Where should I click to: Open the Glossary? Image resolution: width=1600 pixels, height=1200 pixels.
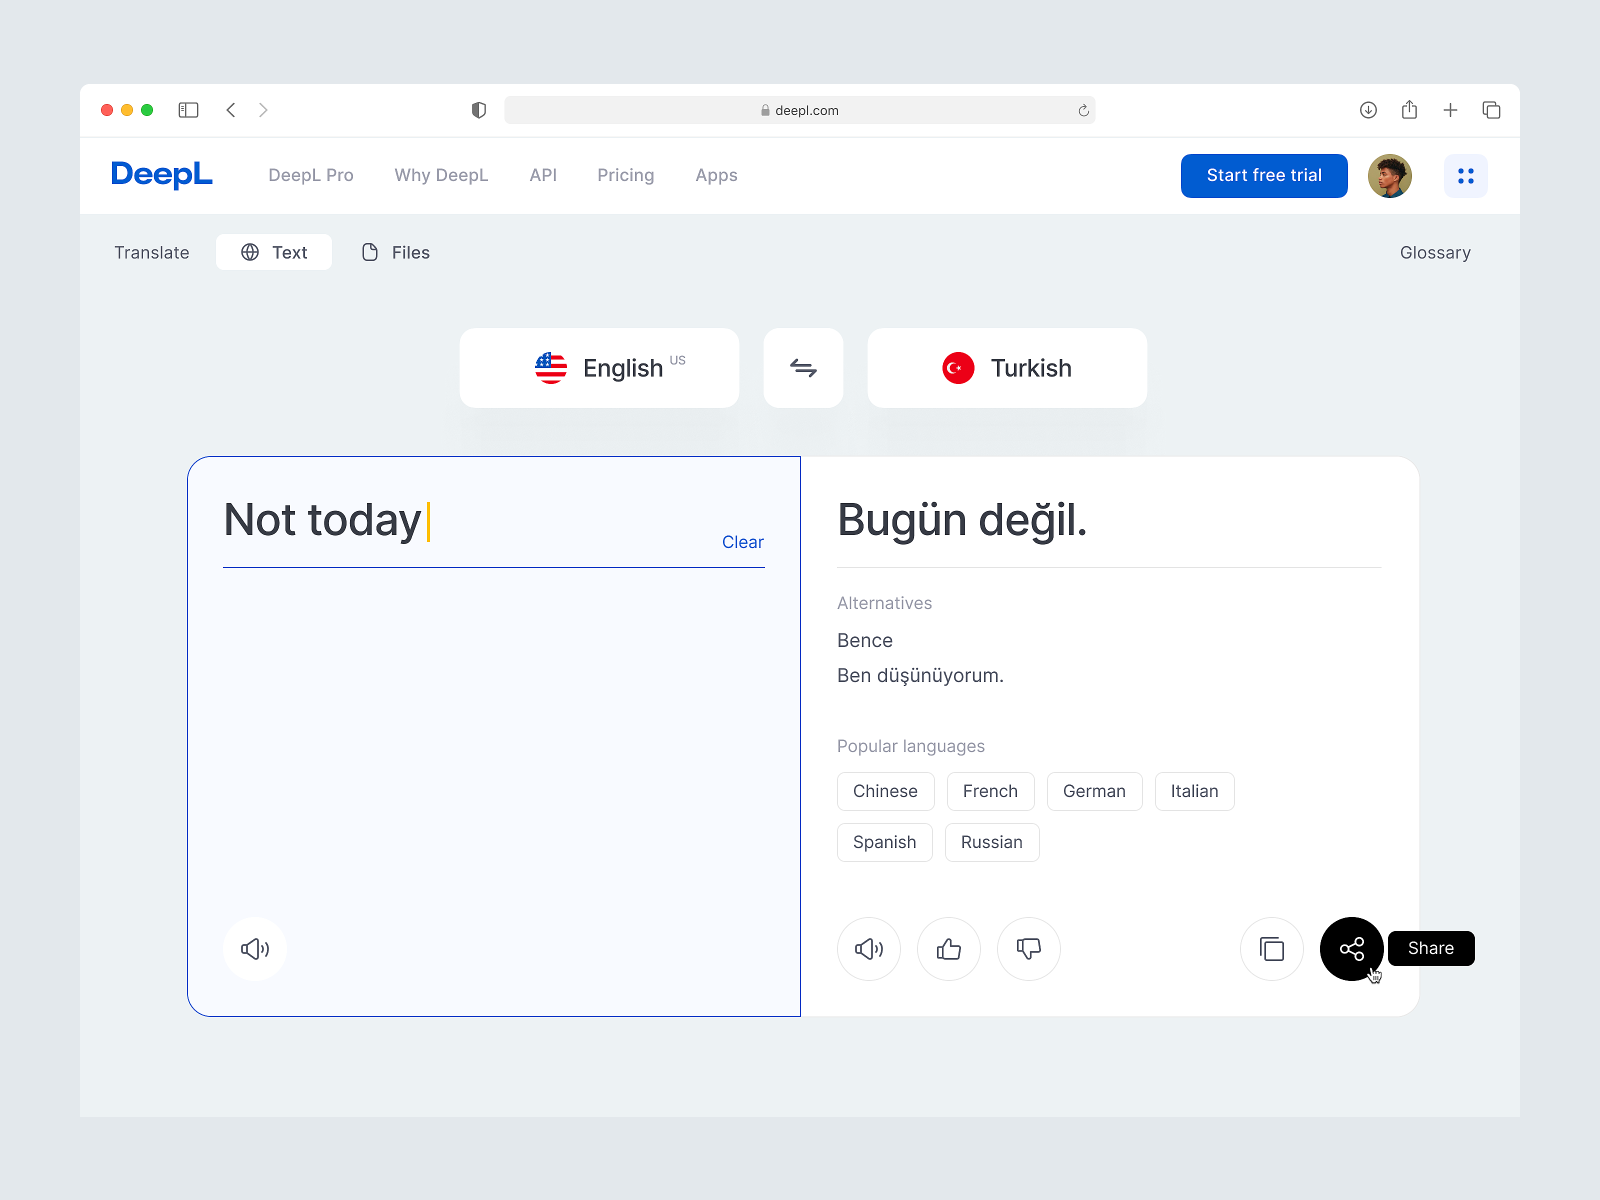click(1435, 252)
